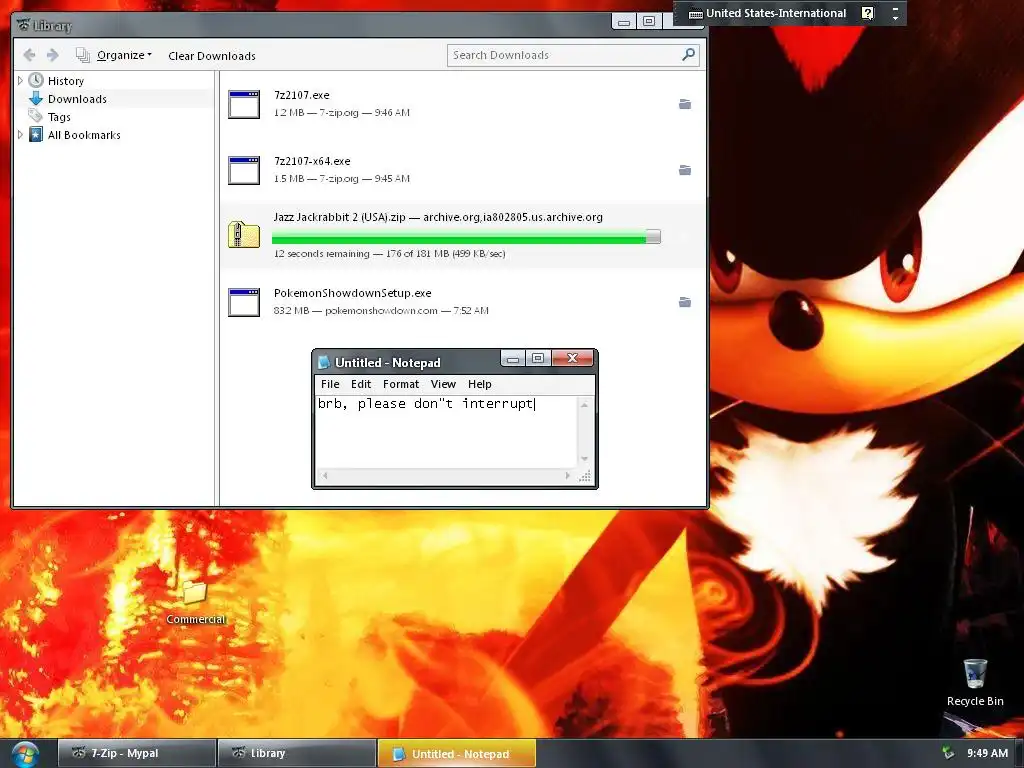The width and height of the screenshot is (1024, 768).
Task: Click the PokemonShowdownSetup.exe file icon
Action: (x=244, y=302)
